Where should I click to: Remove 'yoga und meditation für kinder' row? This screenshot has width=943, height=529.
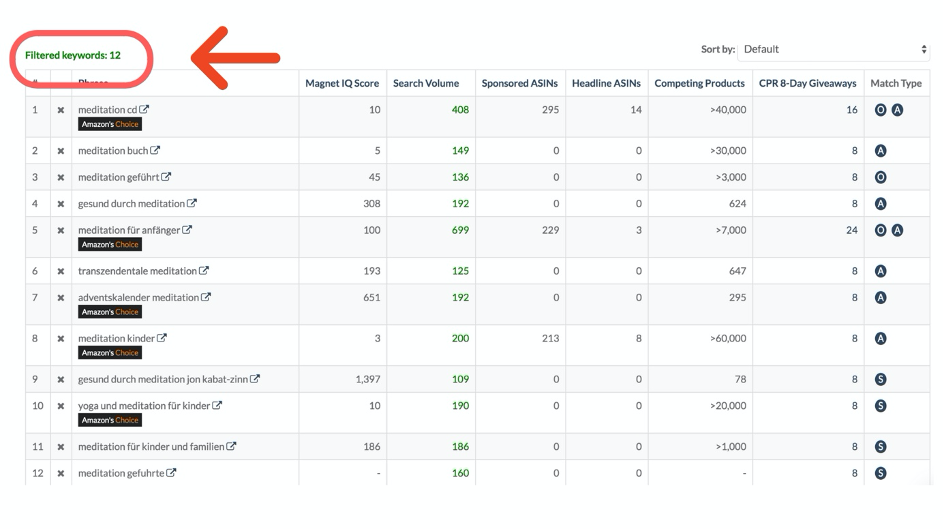61,406
